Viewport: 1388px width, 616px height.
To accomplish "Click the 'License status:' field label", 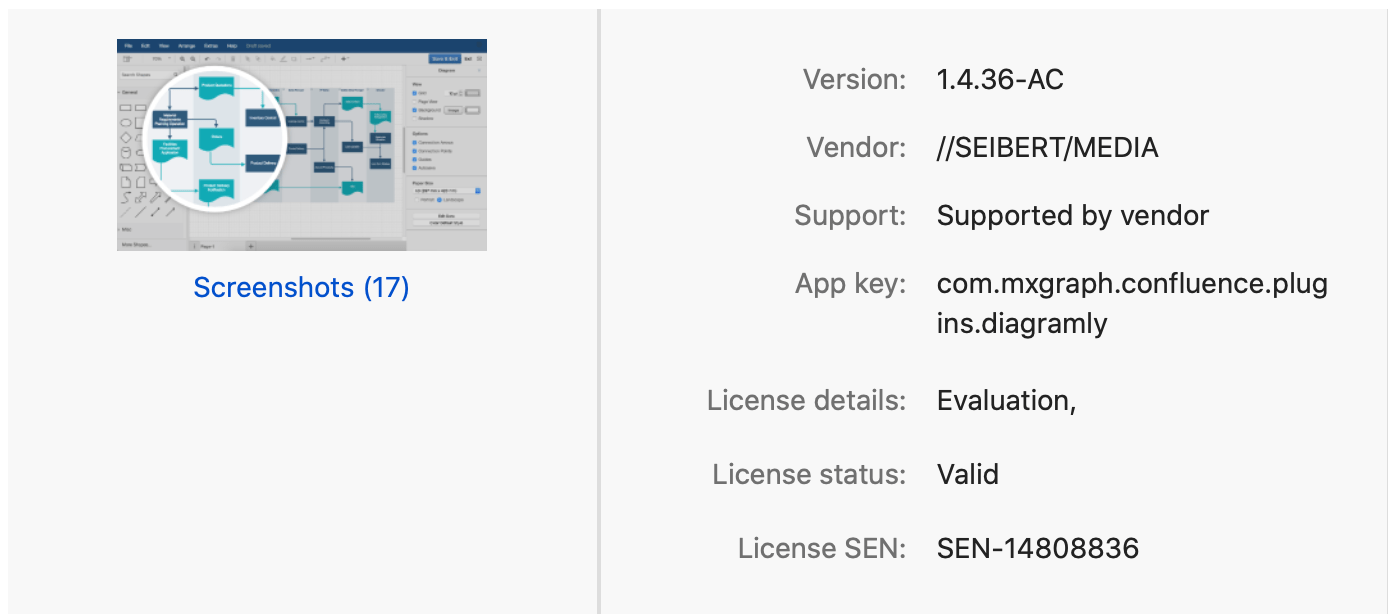I will coord(809,473).
